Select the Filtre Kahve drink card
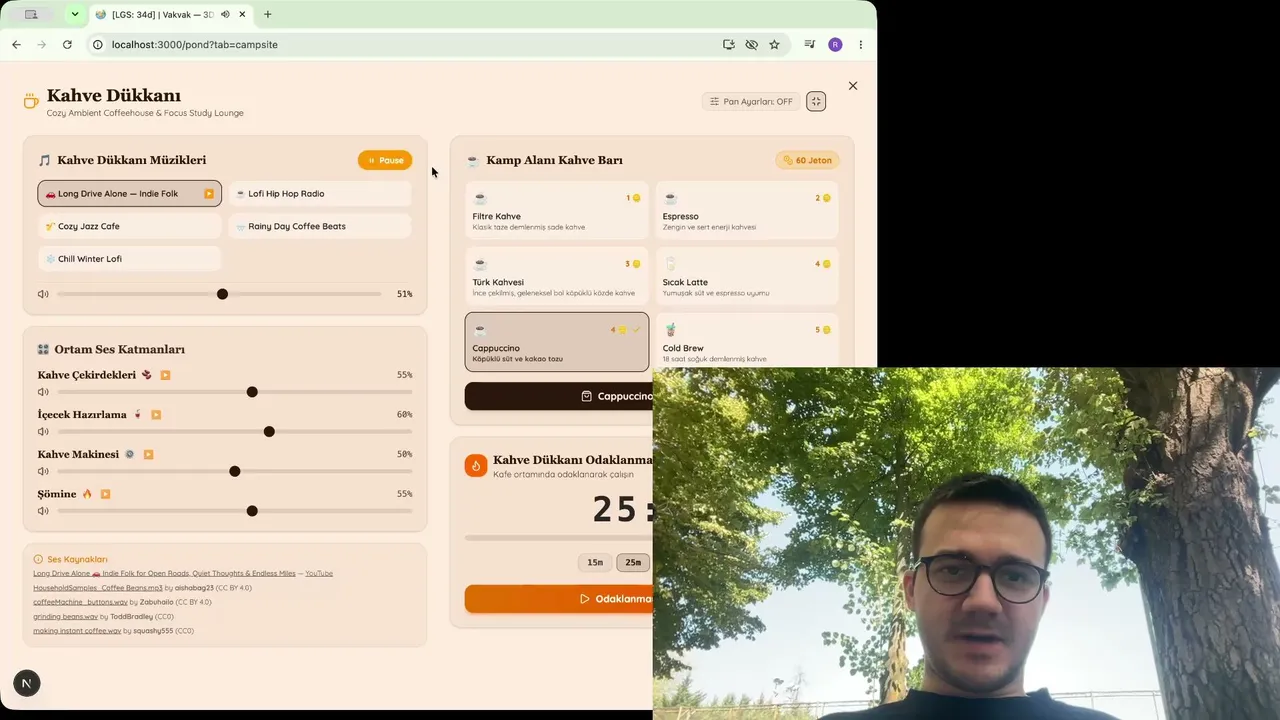The width and height of the screenshot is (1280, 720). tap(557, 210)
